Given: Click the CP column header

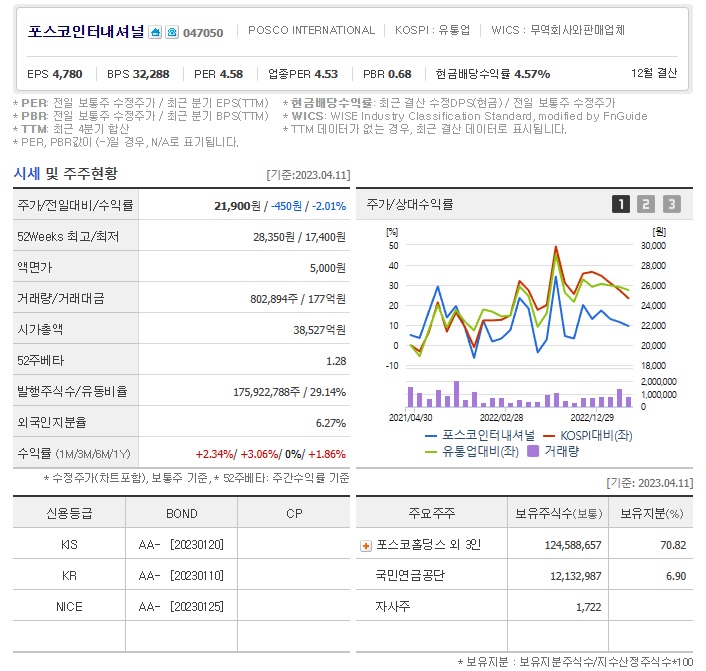Looking at the screenshot, I should coord(294,514).
